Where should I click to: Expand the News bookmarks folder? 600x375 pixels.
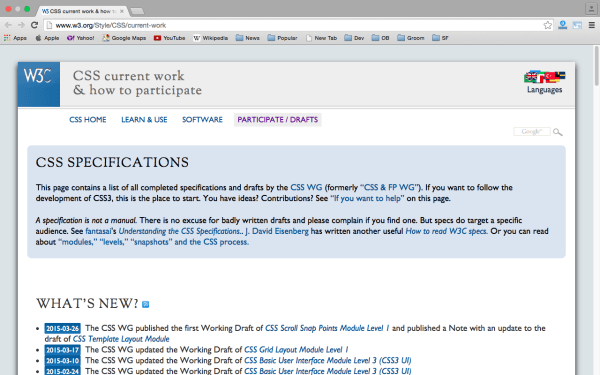coord(248,38)
